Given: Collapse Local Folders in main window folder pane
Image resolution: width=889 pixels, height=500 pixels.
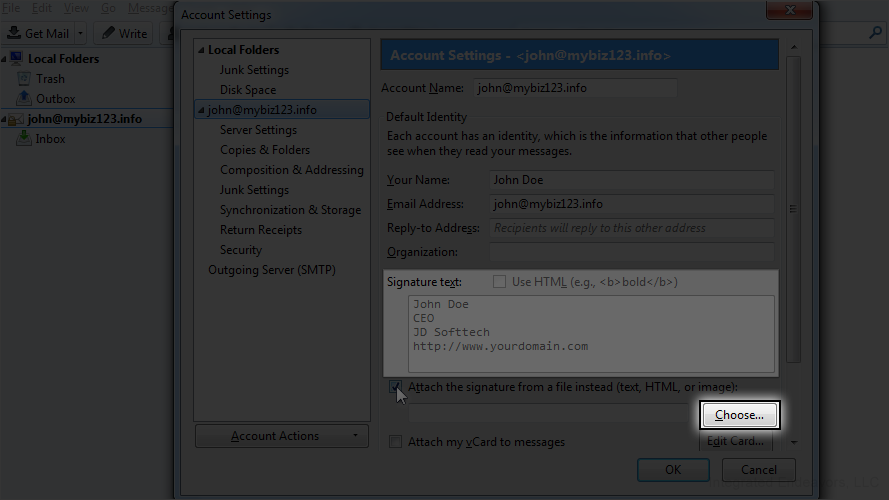Looking at the screenshot, I should click(x=4, y=59).
